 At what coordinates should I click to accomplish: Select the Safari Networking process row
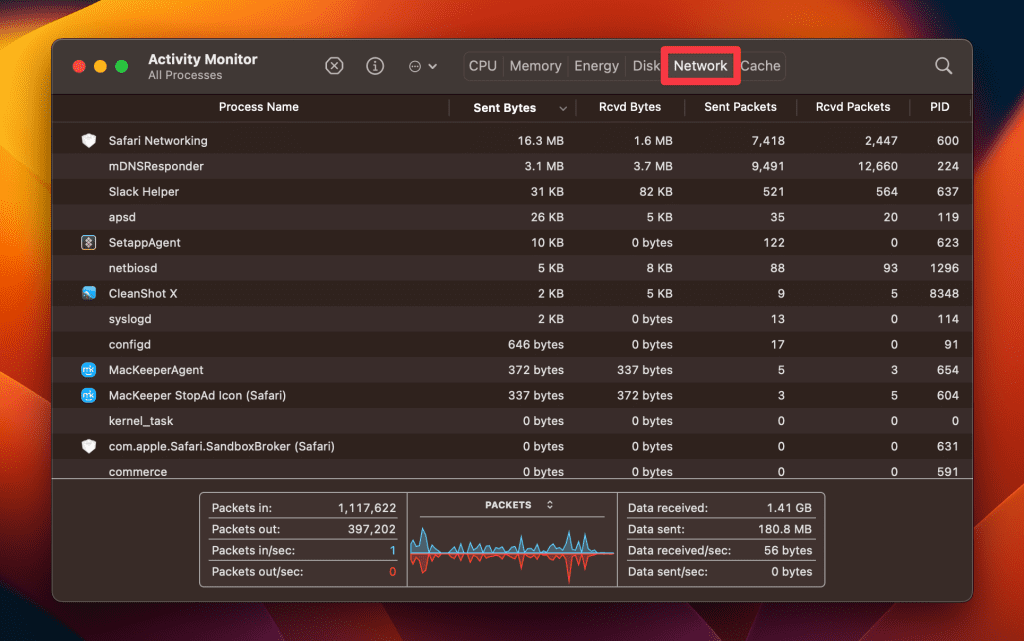coord(512,140)
